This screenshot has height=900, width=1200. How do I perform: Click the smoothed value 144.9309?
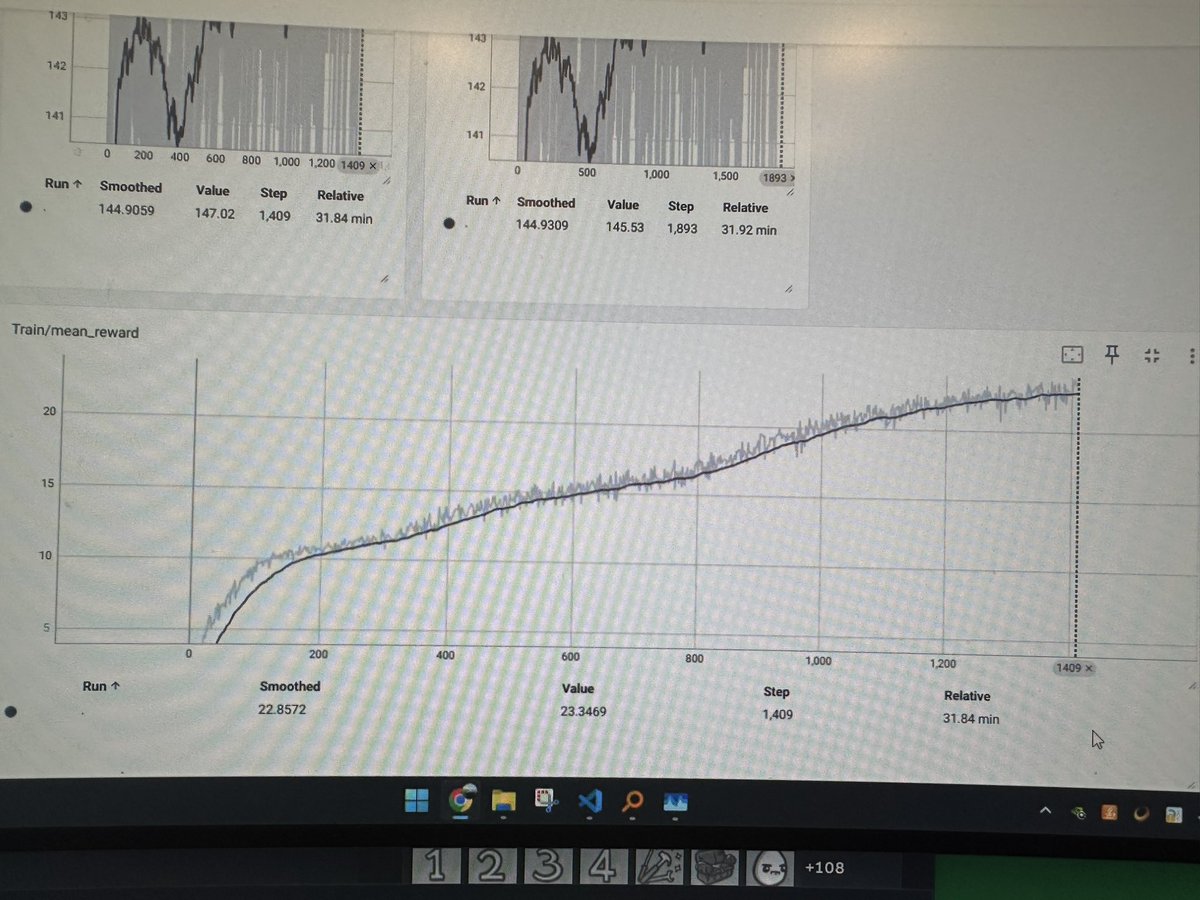[542, 226]
